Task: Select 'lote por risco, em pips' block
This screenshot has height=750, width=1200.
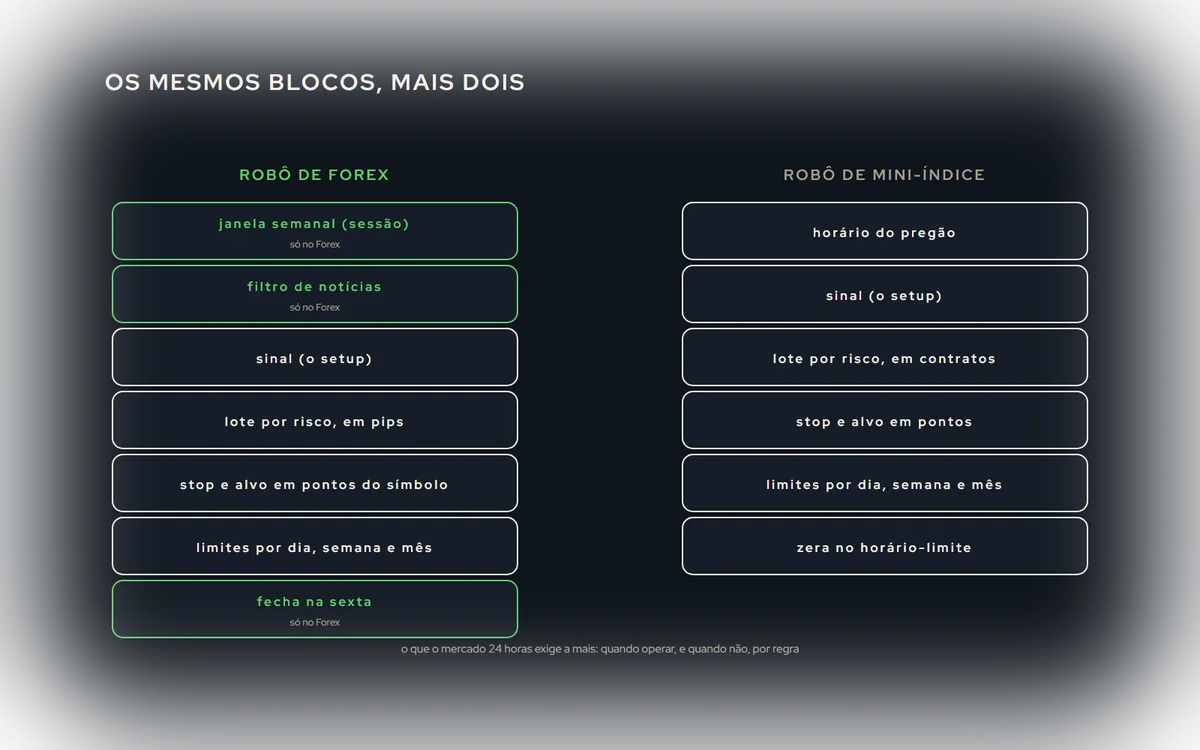Action: [315, 420]
